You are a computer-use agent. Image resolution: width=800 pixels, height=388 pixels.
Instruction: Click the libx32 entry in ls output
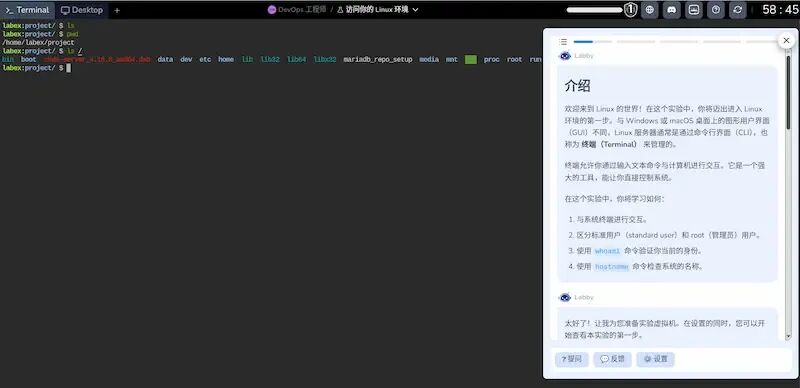click(325, 60)
